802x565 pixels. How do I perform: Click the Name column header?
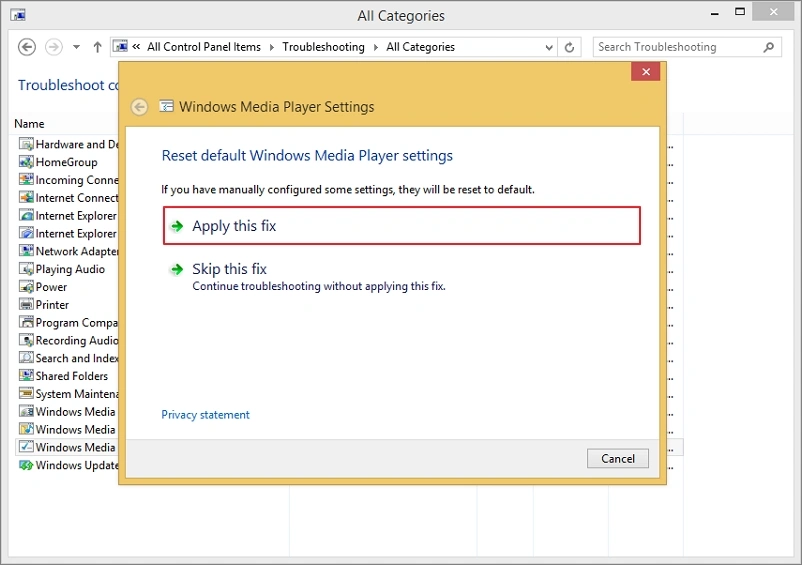click(x=29, y=124)
